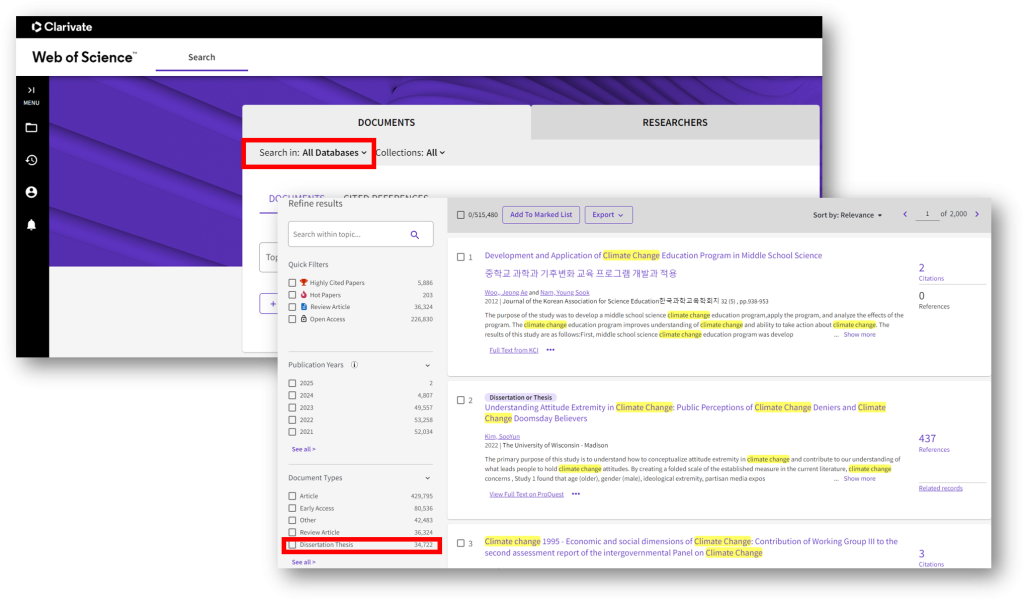The image size is (1024, 601).
Task: Check publication year 2022
Action: coord(293,420)
